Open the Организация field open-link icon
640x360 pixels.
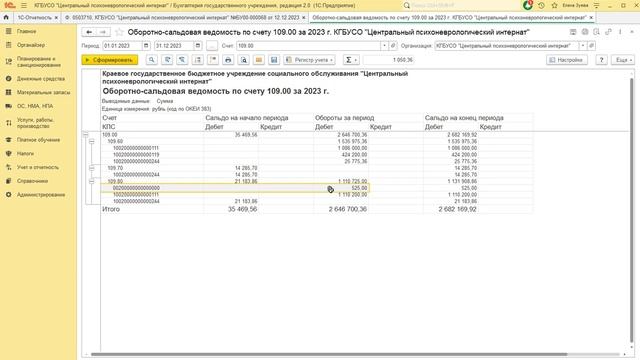(591, 46)
